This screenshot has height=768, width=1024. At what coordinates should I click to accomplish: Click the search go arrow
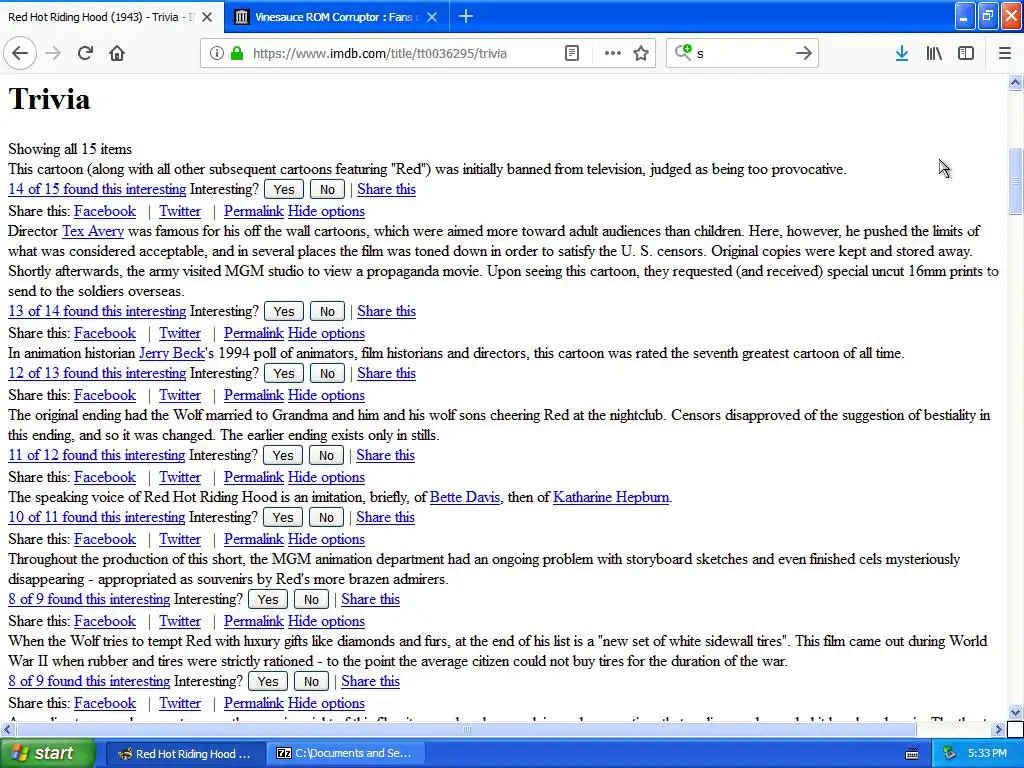coord(804,54)
